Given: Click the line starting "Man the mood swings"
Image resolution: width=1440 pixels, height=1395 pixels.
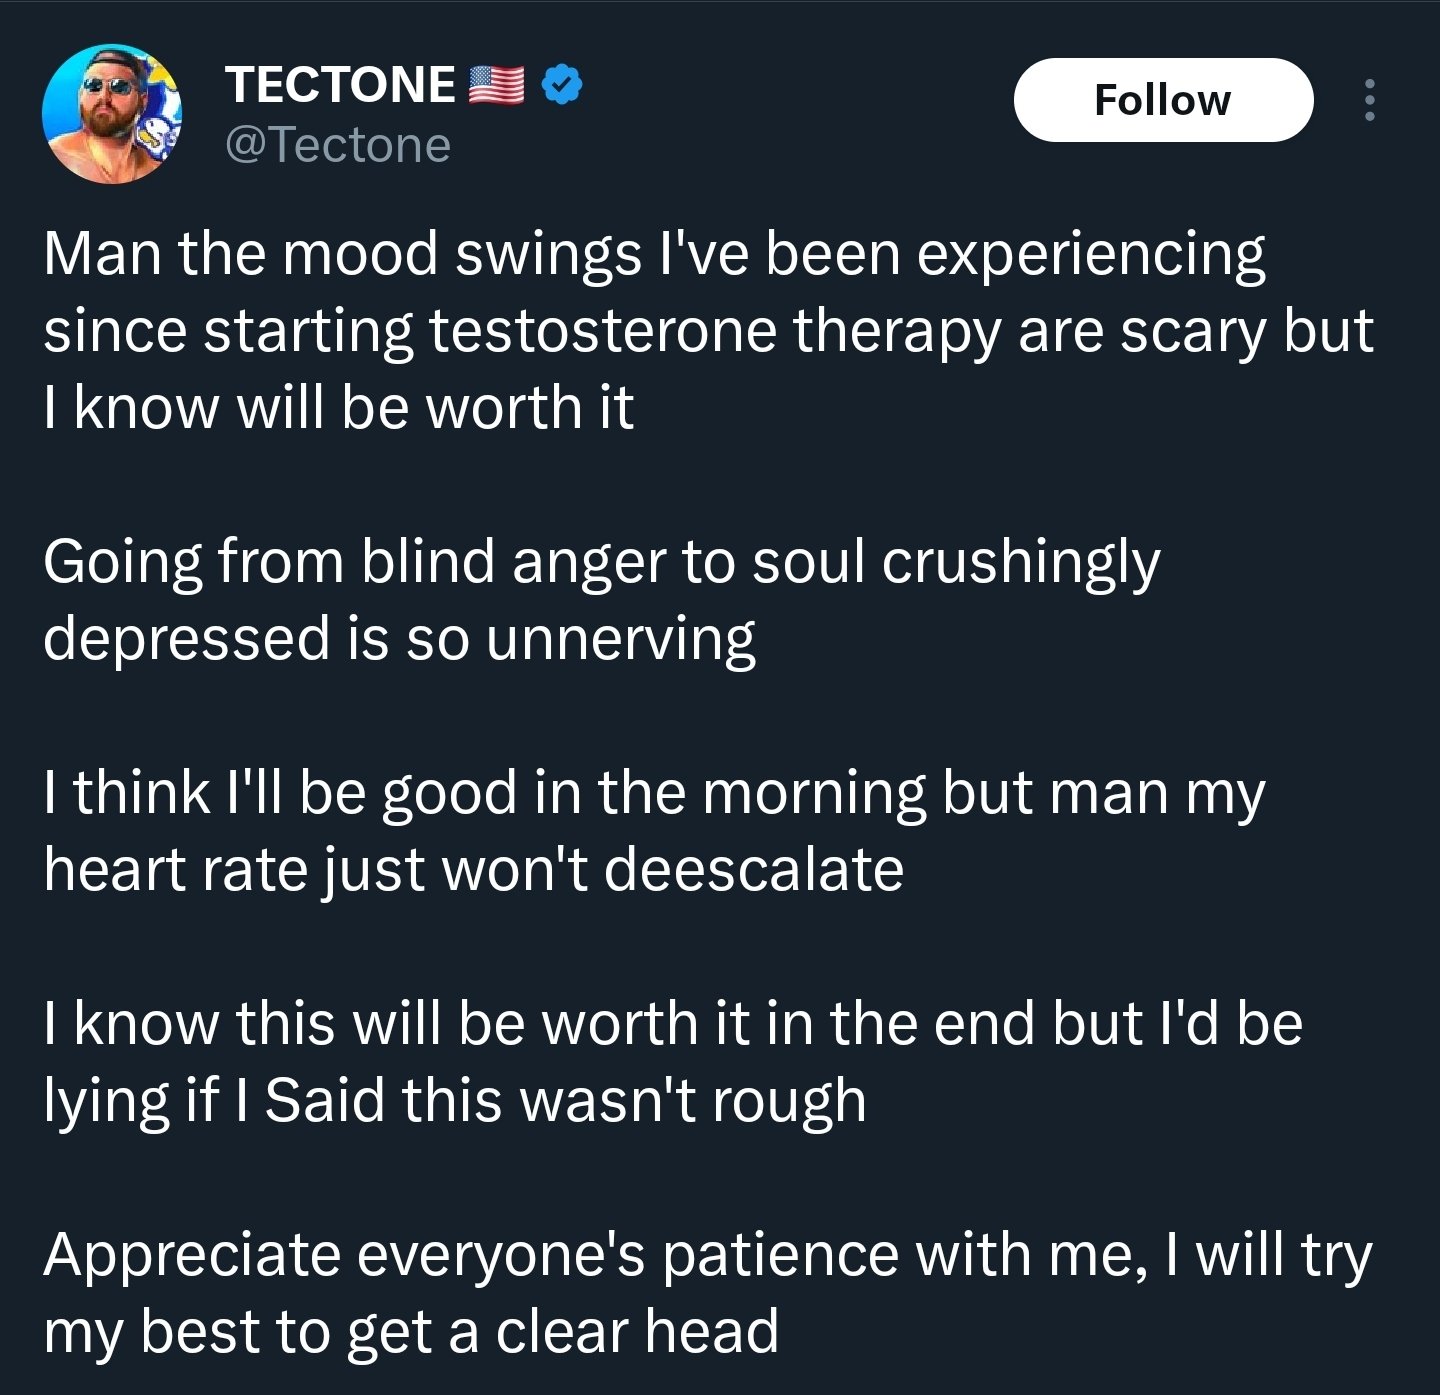Looking at the screenshot, I should click(654, 254).
